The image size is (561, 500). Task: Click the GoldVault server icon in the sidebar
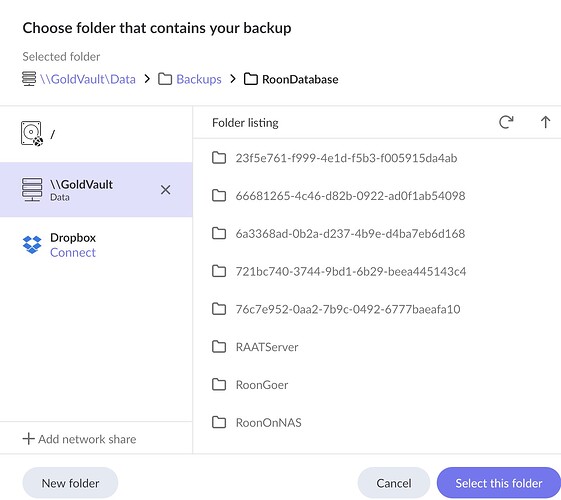point(32,190)
